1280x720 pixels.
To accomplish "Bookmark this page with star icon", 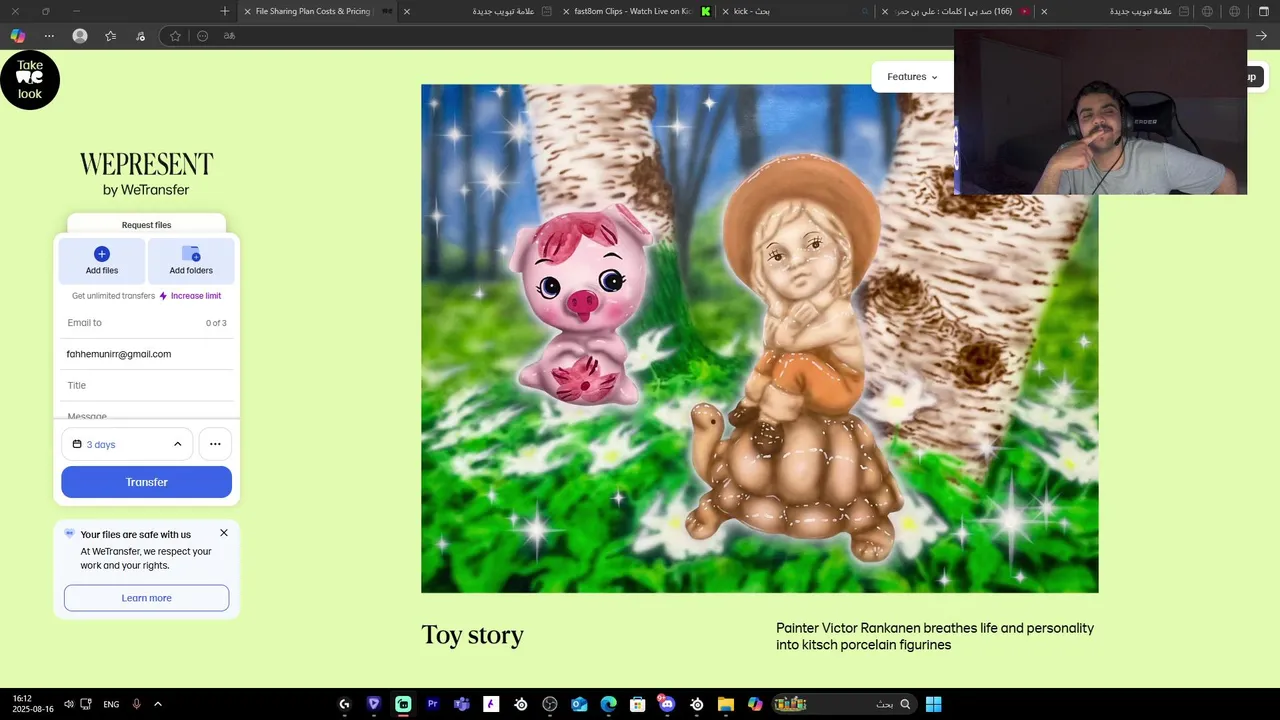I will click(x=175, y=36).
